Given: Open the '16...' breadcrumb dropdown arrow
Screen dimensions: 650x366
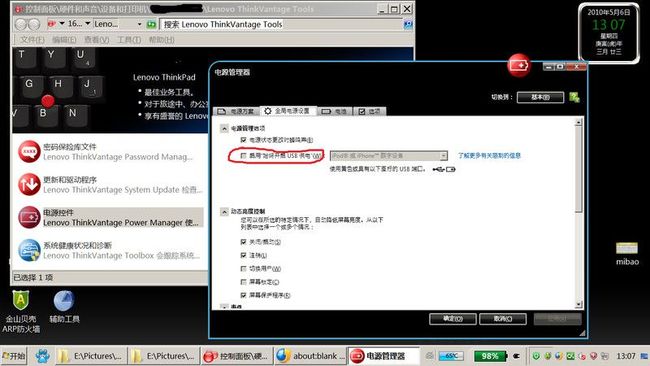Looking at the screenshot, I should coord(87,24).
